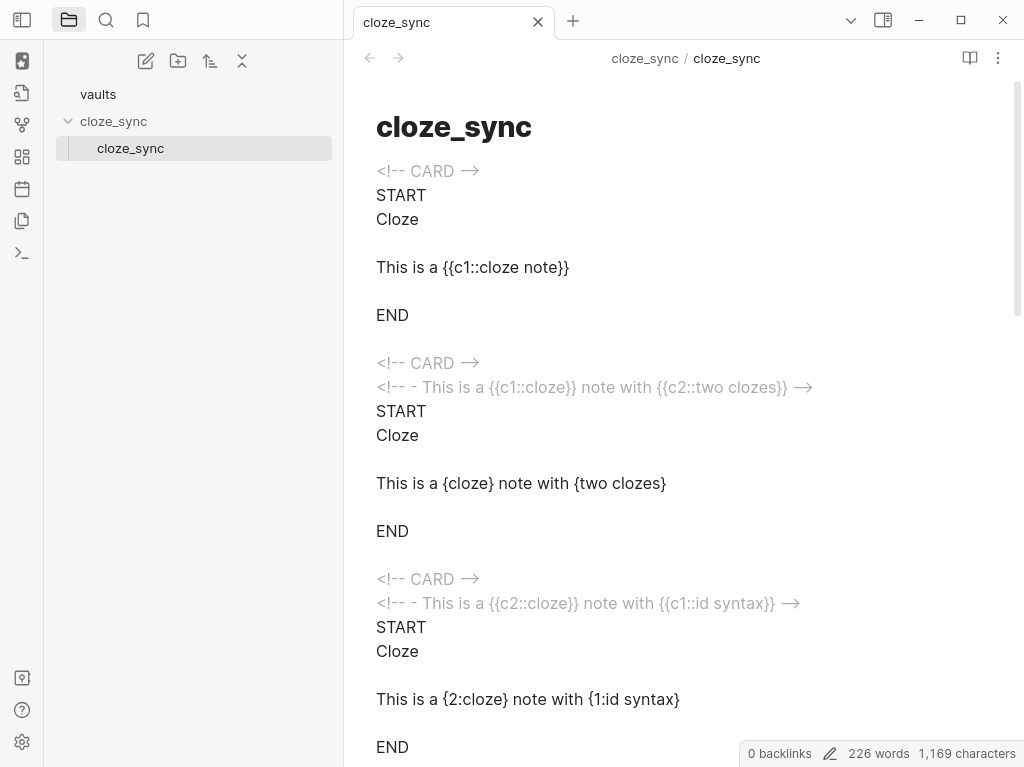
Task: Create a new note
Action: click(146, 61)
